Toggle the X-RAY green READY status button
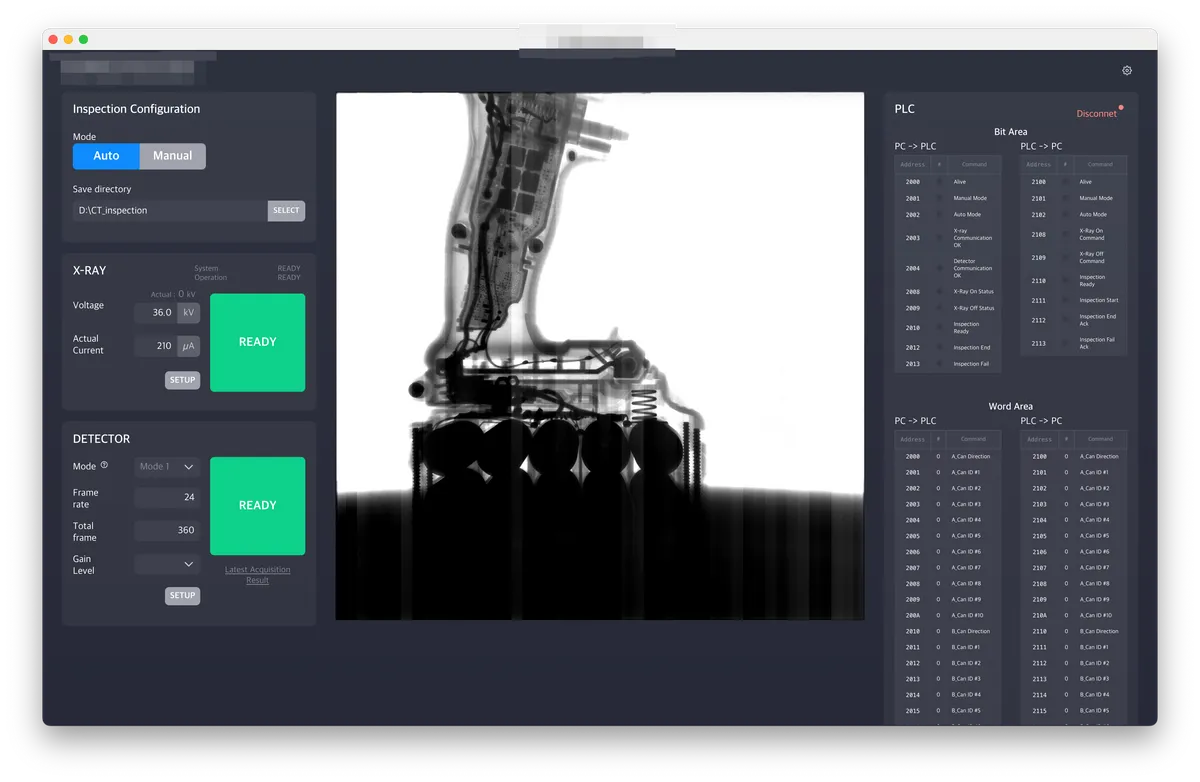This screenshot has height=782, width=1200. (257, 342)
